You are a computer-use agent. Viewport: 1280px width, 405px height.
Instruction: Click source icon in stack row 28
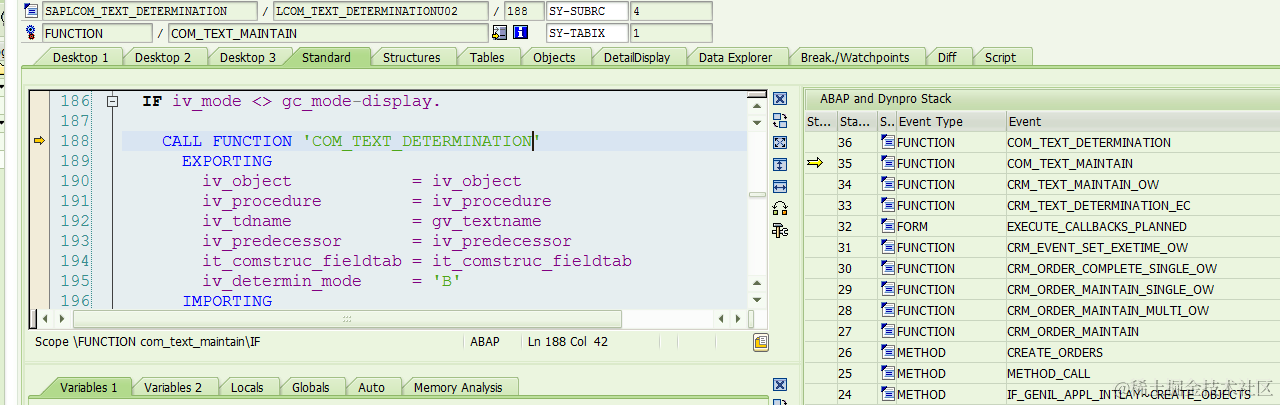[x=887, y=311]
